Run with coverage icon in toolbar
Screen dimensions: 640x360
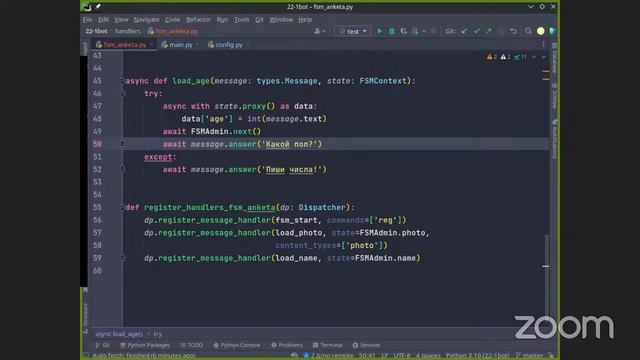coord(403,31)
